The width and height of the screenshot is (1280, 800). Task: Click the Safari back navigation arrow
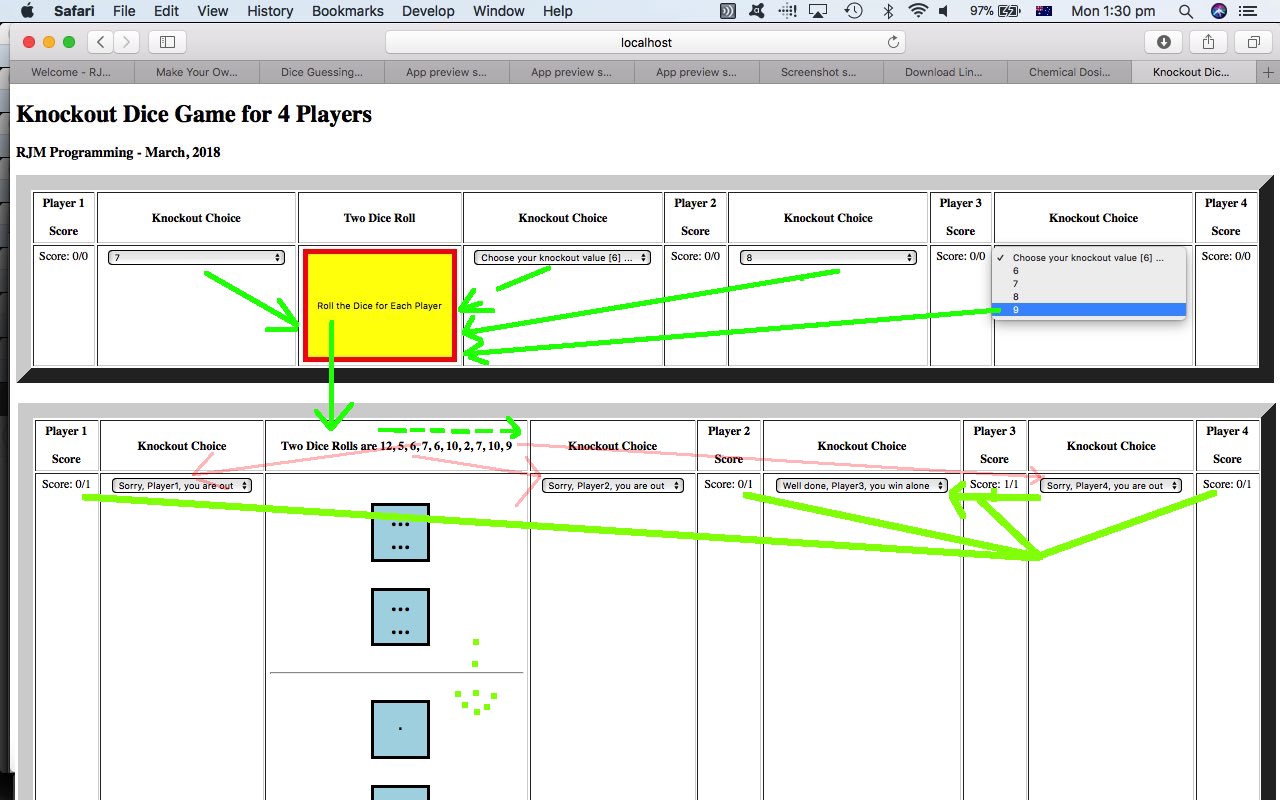tap(100, 42)
